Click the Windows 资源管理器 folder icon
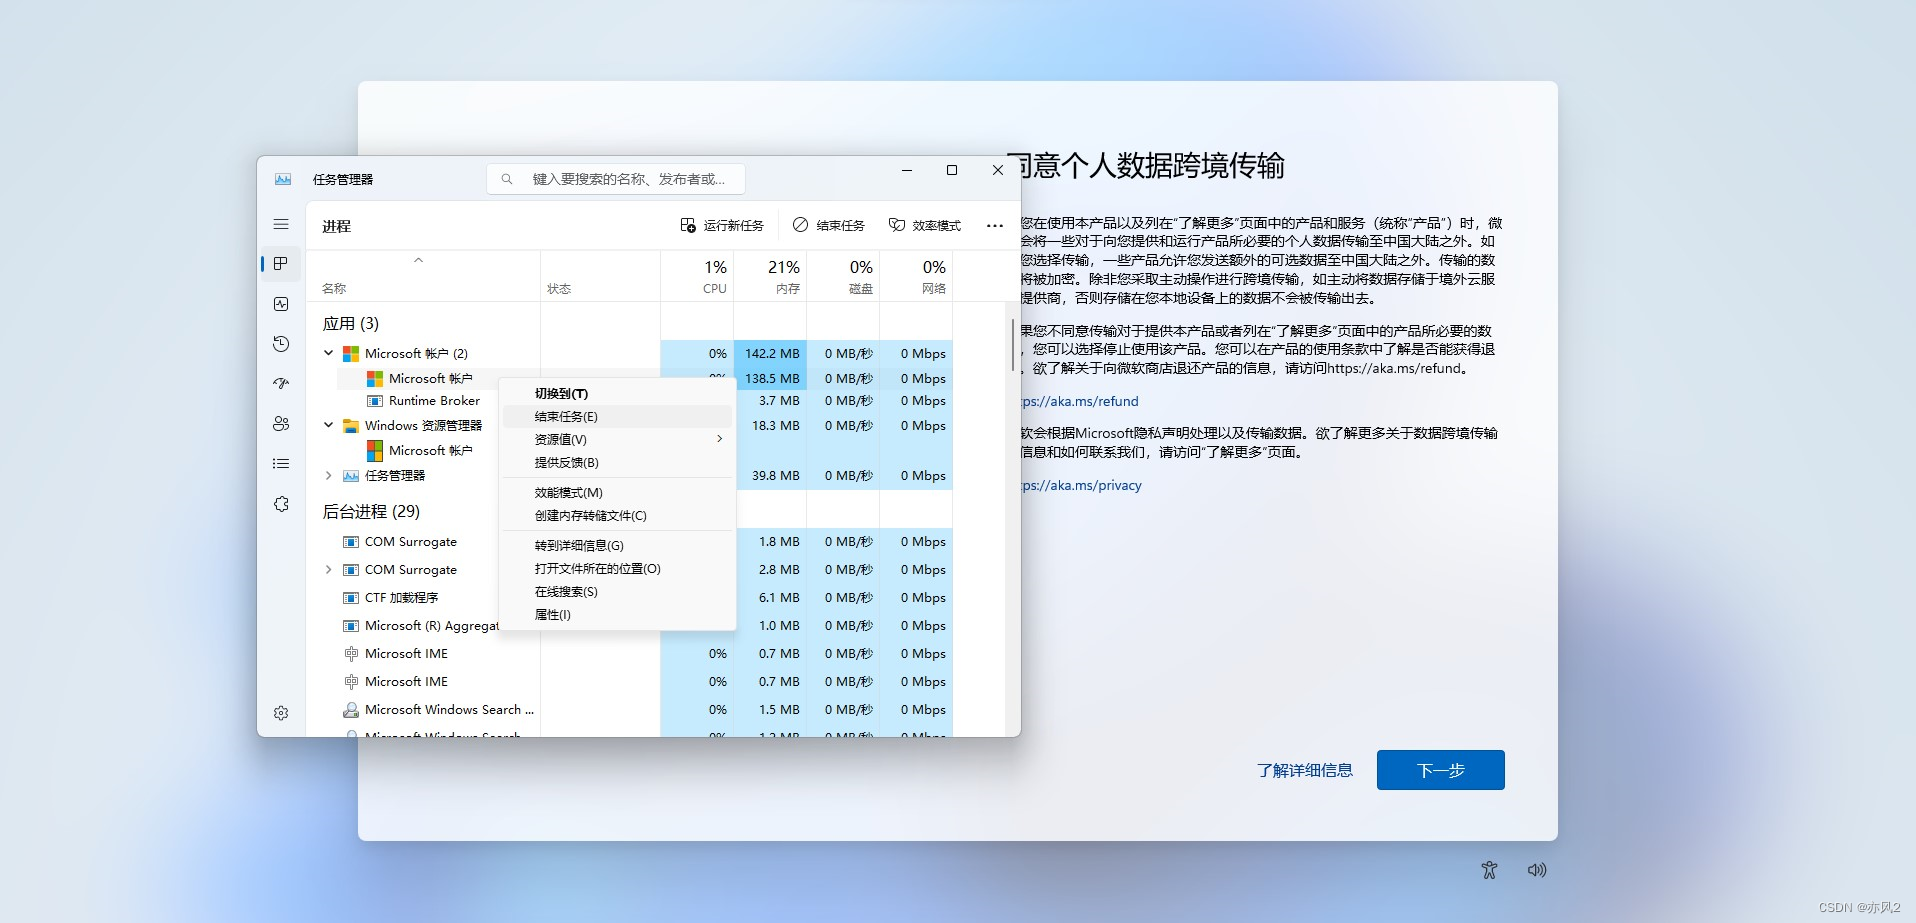The image size is (1916, 923). point(351,426)
